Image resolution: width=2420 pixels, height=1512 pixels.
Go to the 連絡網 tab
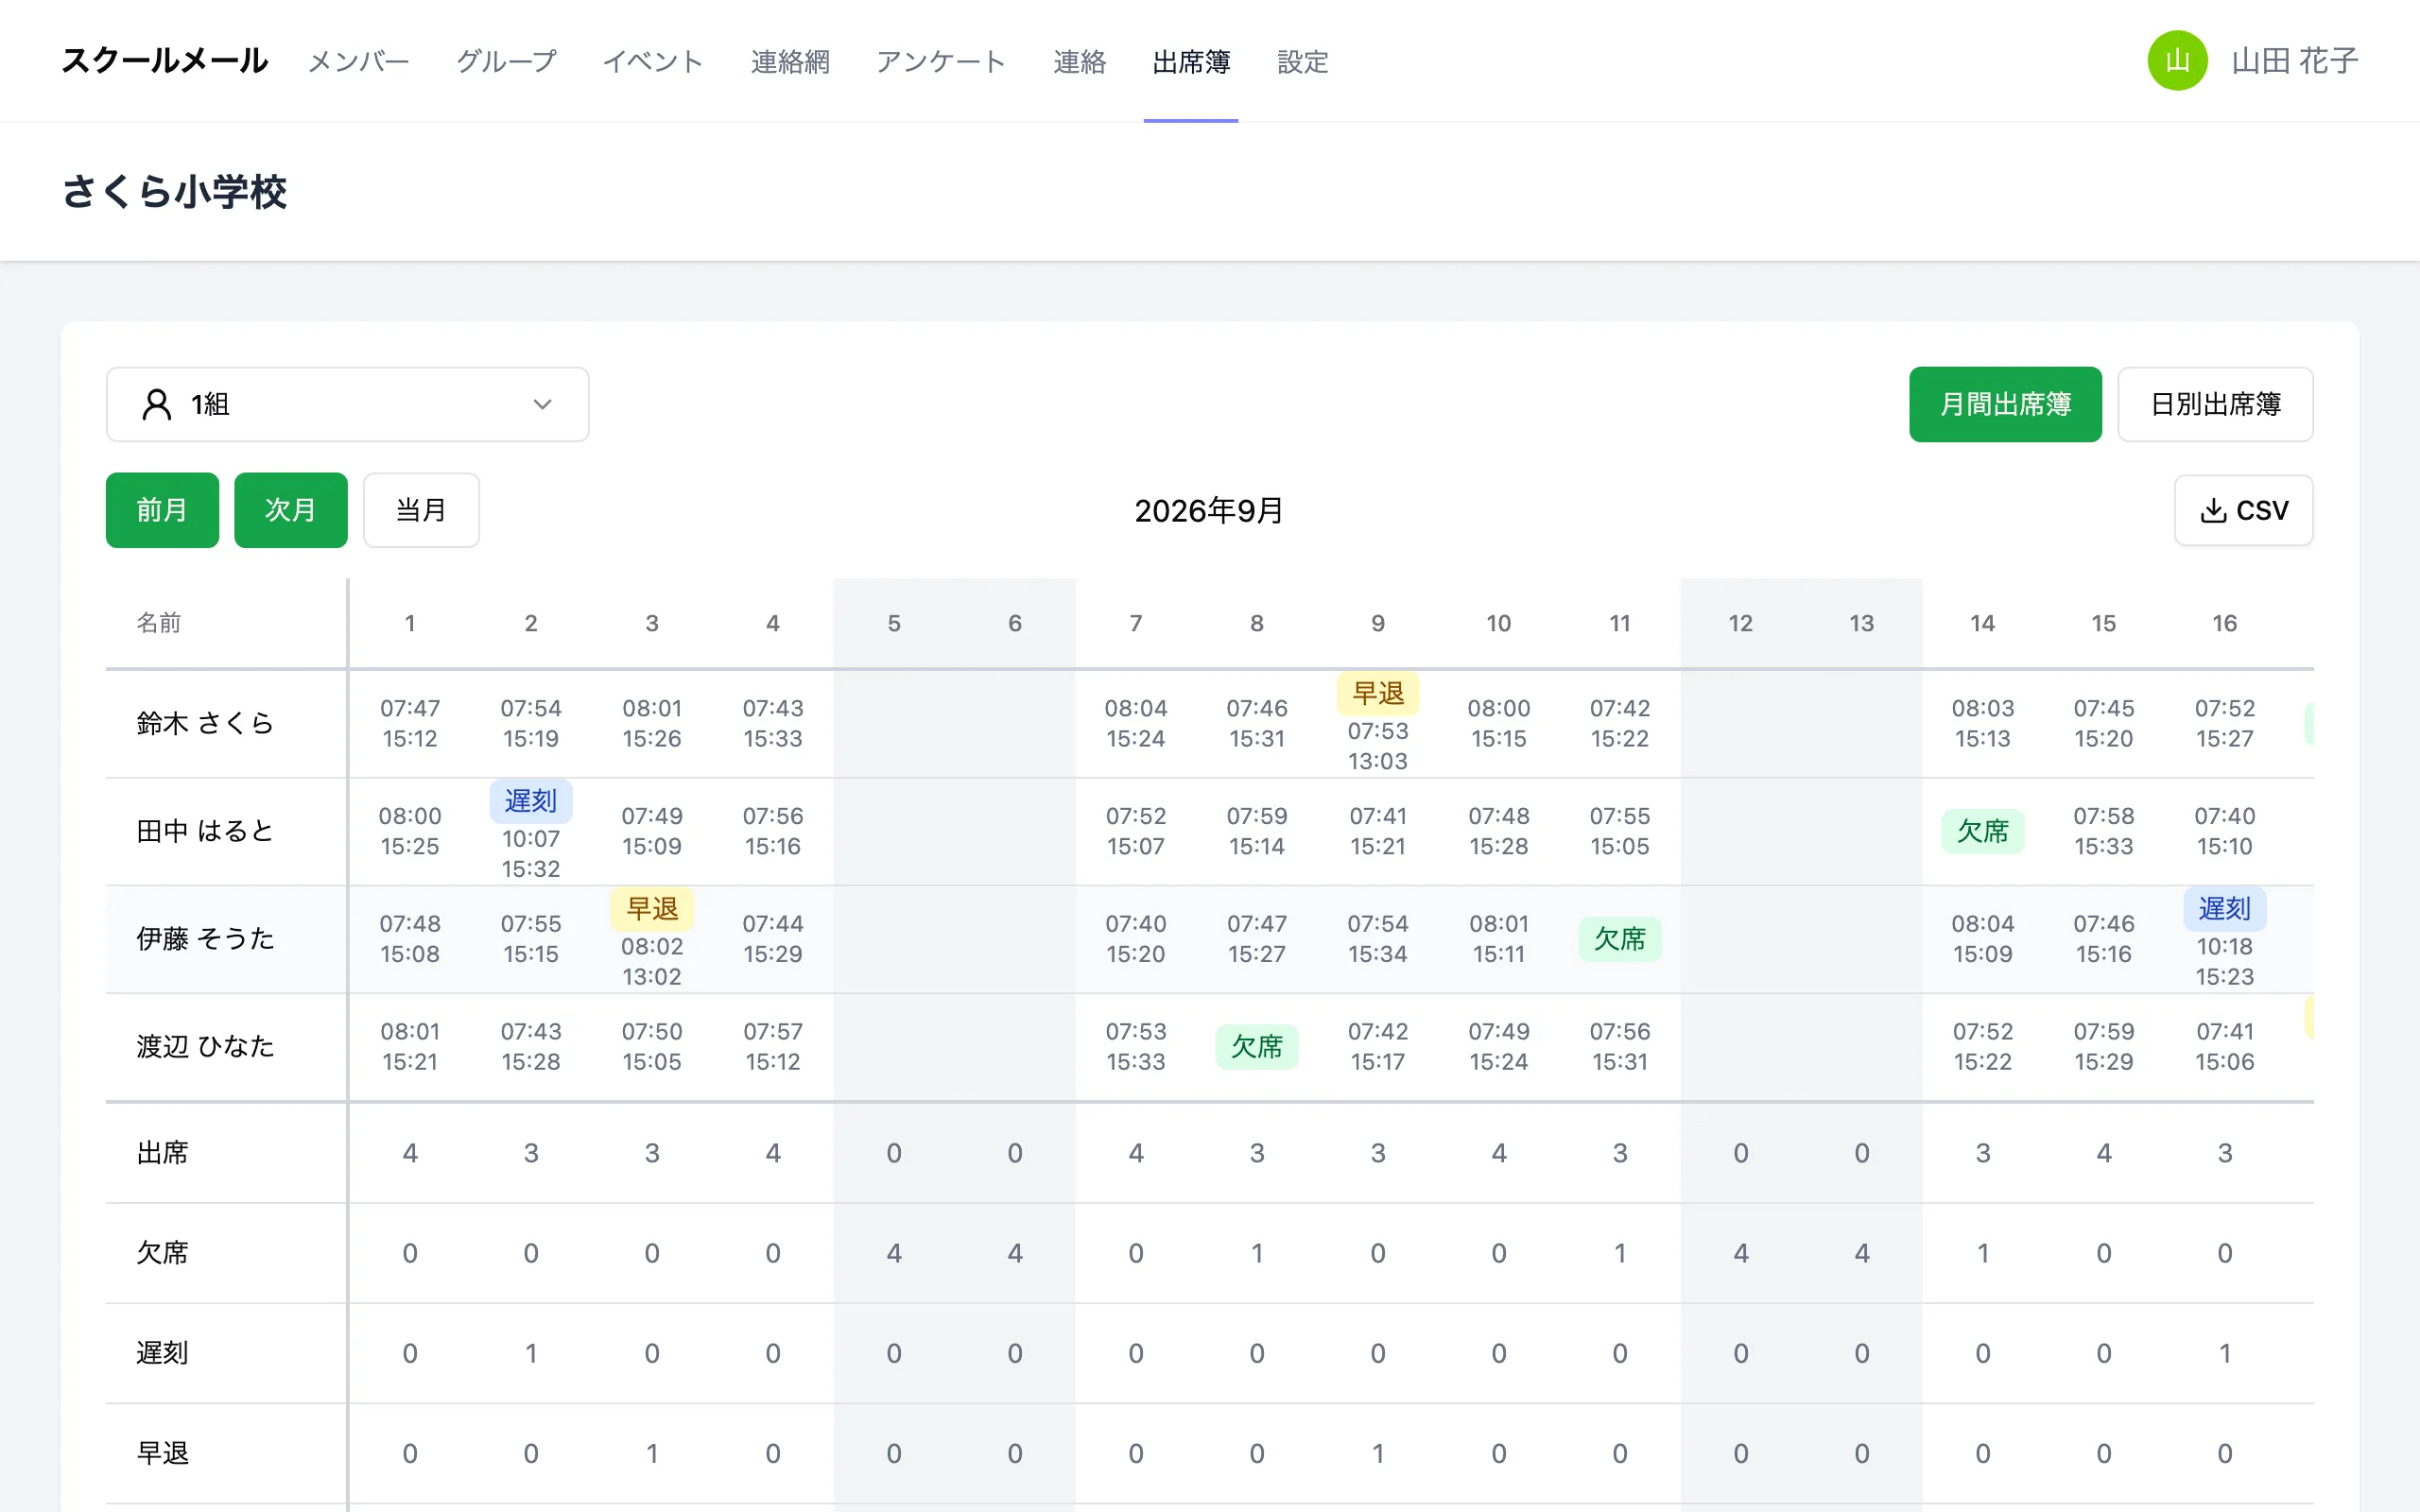point(790,62)
